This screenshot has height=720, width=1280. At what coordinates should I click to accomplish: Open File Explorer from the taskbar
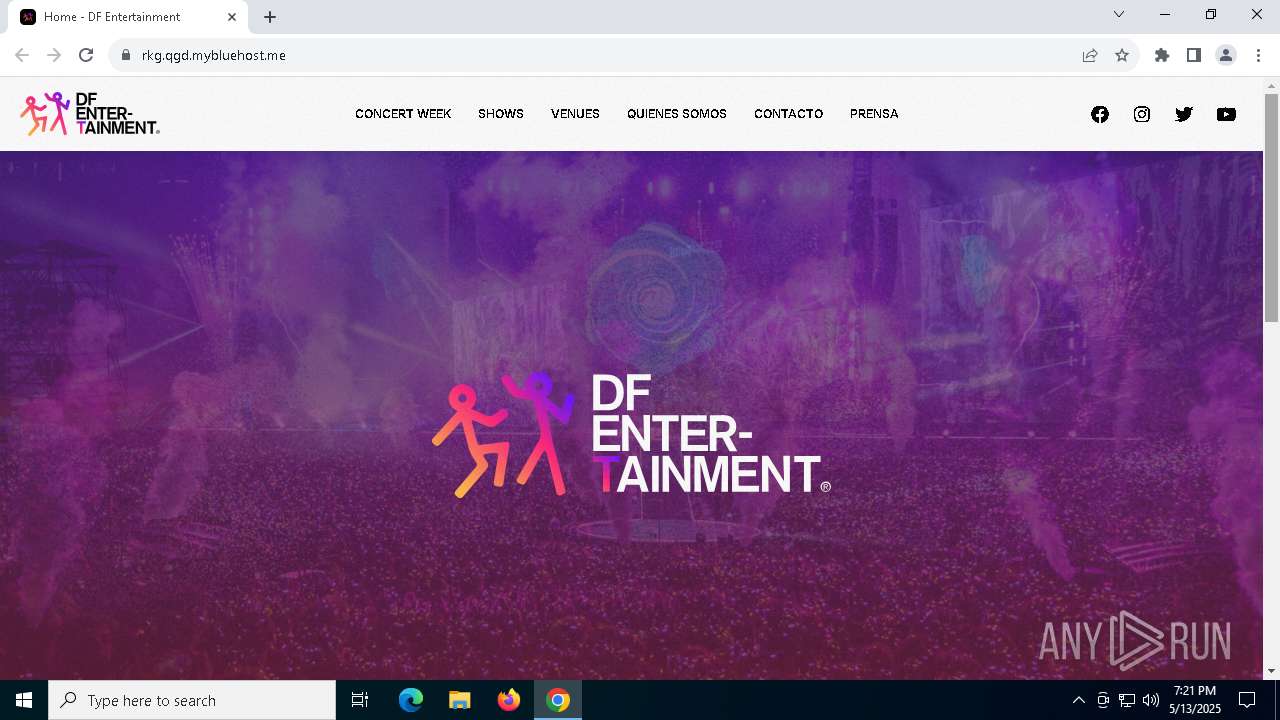point(460,700)
